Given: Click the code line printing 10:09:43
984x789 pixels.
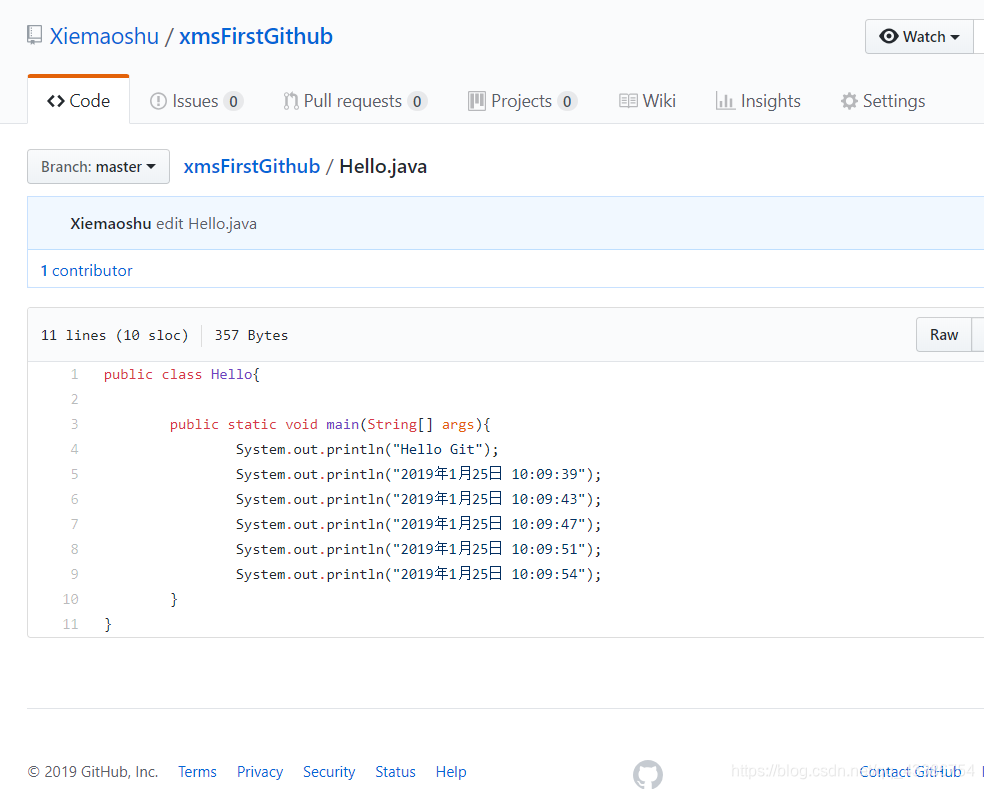Looking at the screenshot, I should [419, 499].
